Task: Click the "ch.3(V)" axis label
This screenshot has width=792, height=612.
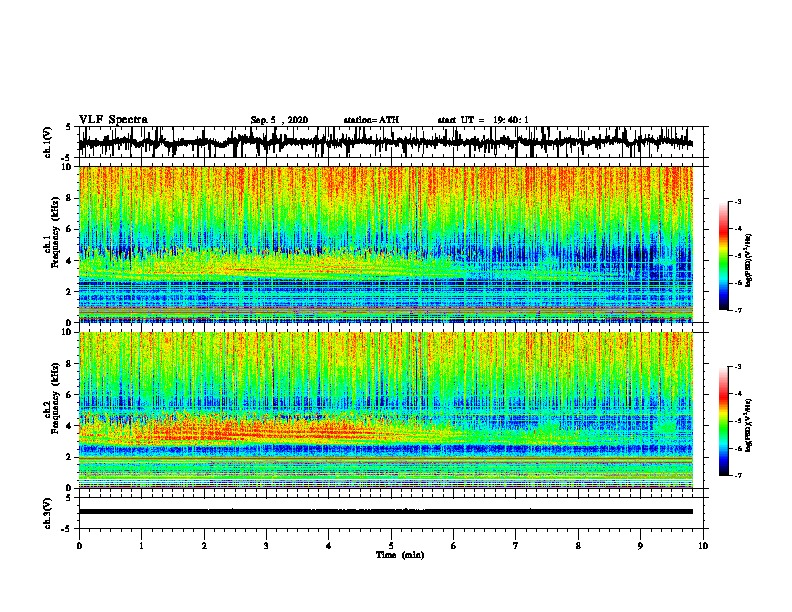Action: 47,513
